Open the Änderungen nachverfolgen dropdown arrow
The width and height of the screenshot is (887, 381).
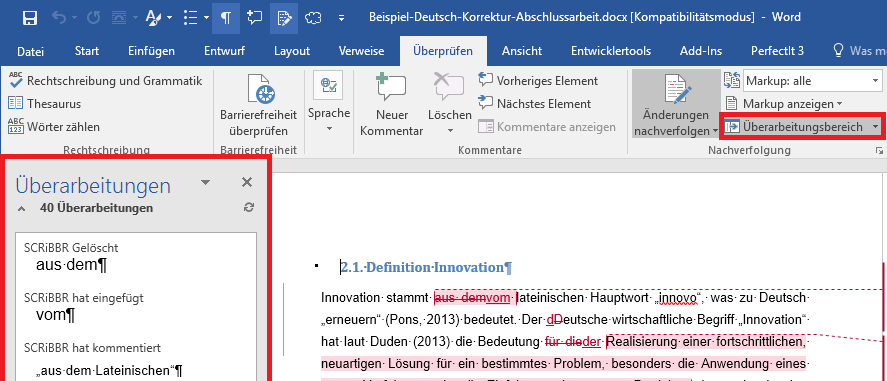coord(715,132)
